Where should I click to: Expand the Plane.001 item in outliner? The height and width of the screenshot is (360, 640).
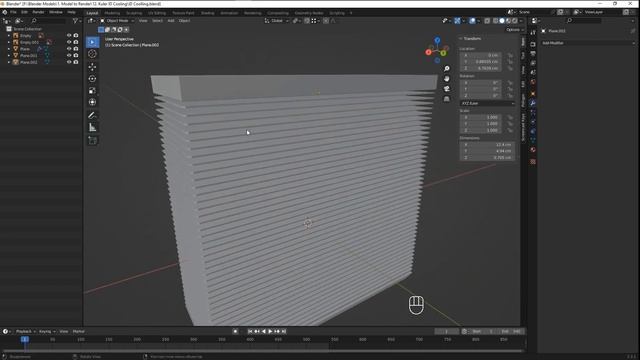tap(9, 55)
